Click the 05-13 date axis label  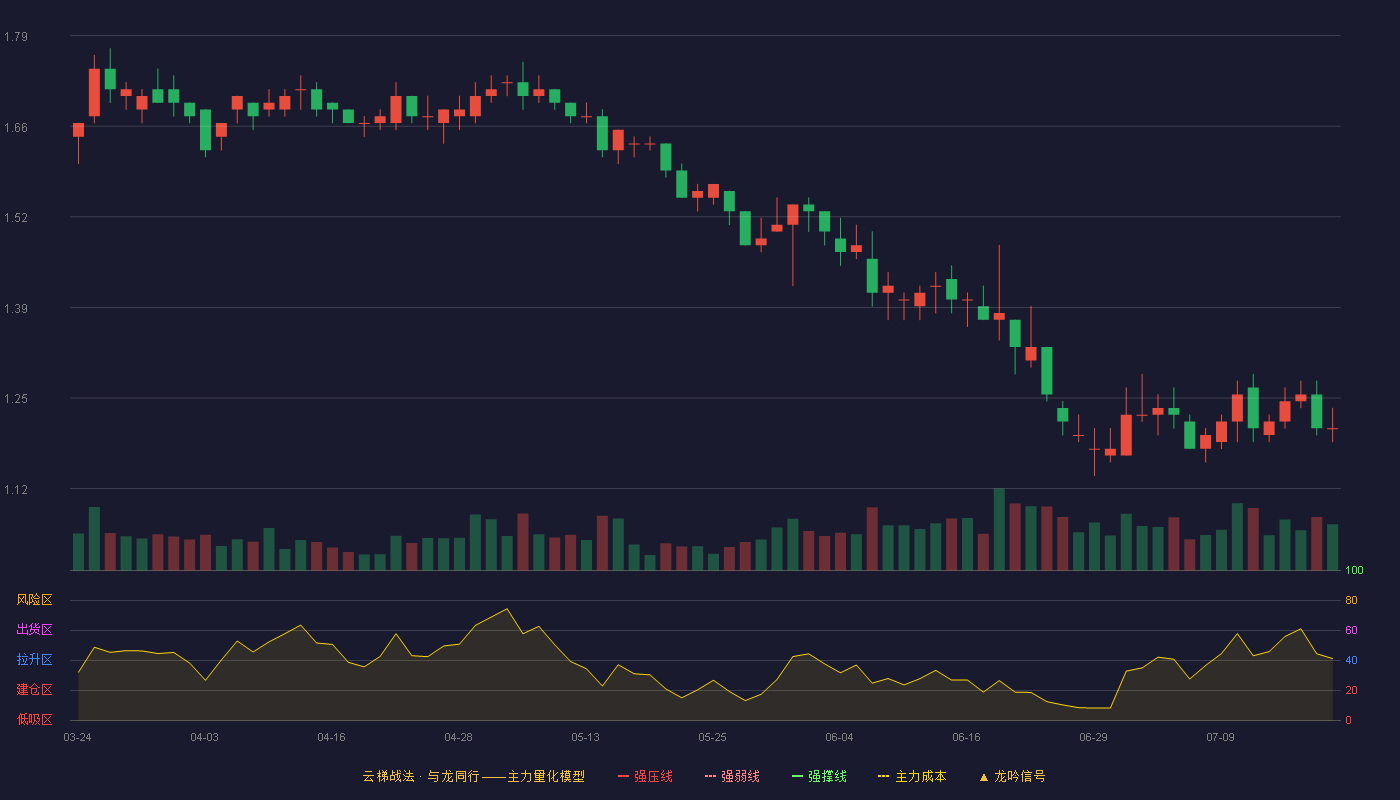tap(585, 737)
